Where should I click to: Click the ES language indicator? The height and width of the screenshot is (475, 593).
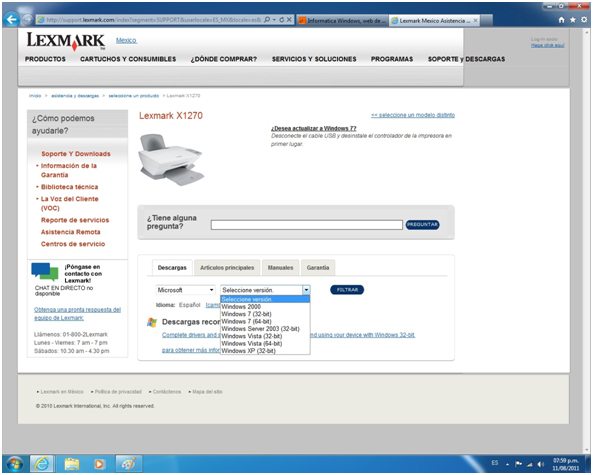[x=495, y=463]
